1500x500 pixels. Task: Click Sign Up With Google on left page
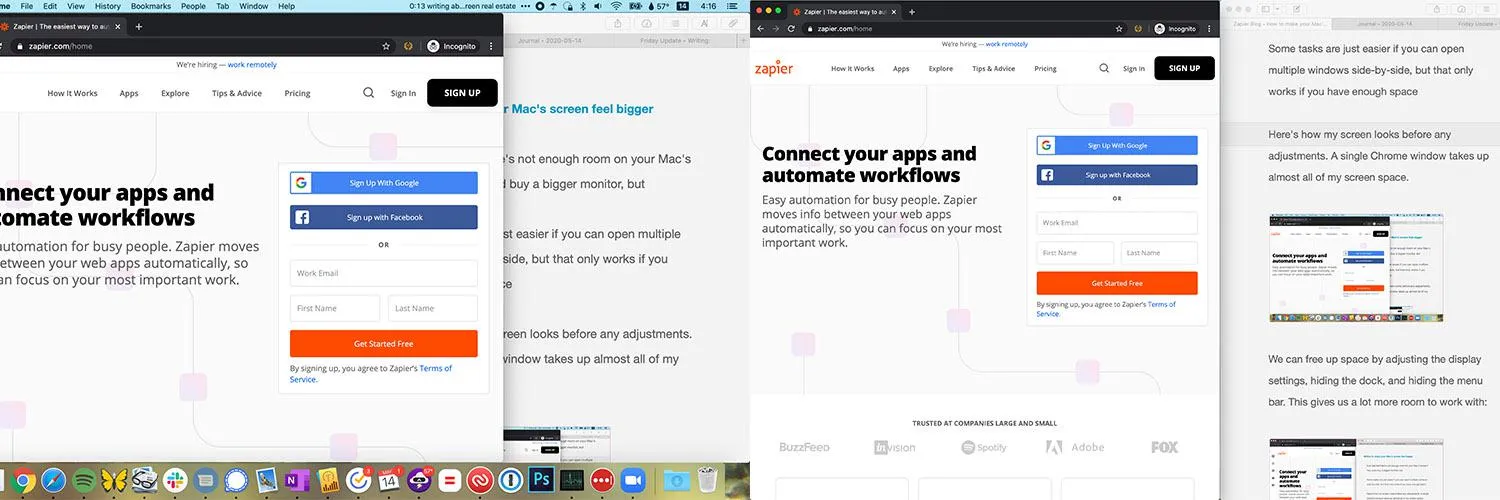point(384,183)
